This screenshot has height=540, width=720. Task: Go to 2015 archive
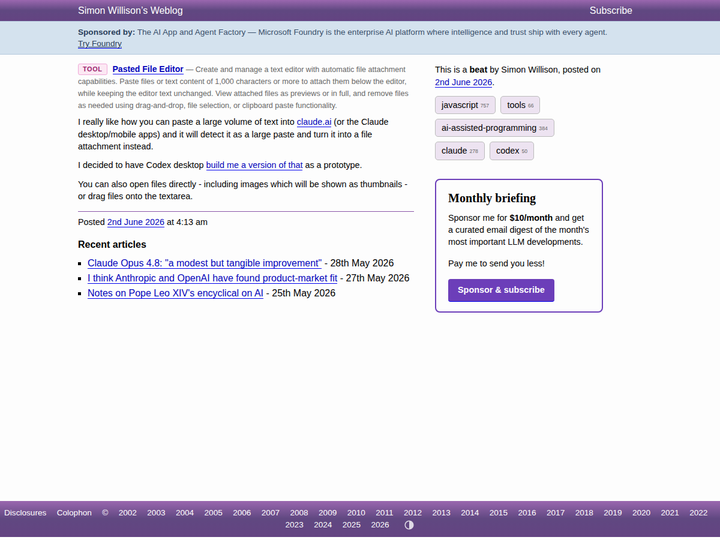tap(498, 512)
